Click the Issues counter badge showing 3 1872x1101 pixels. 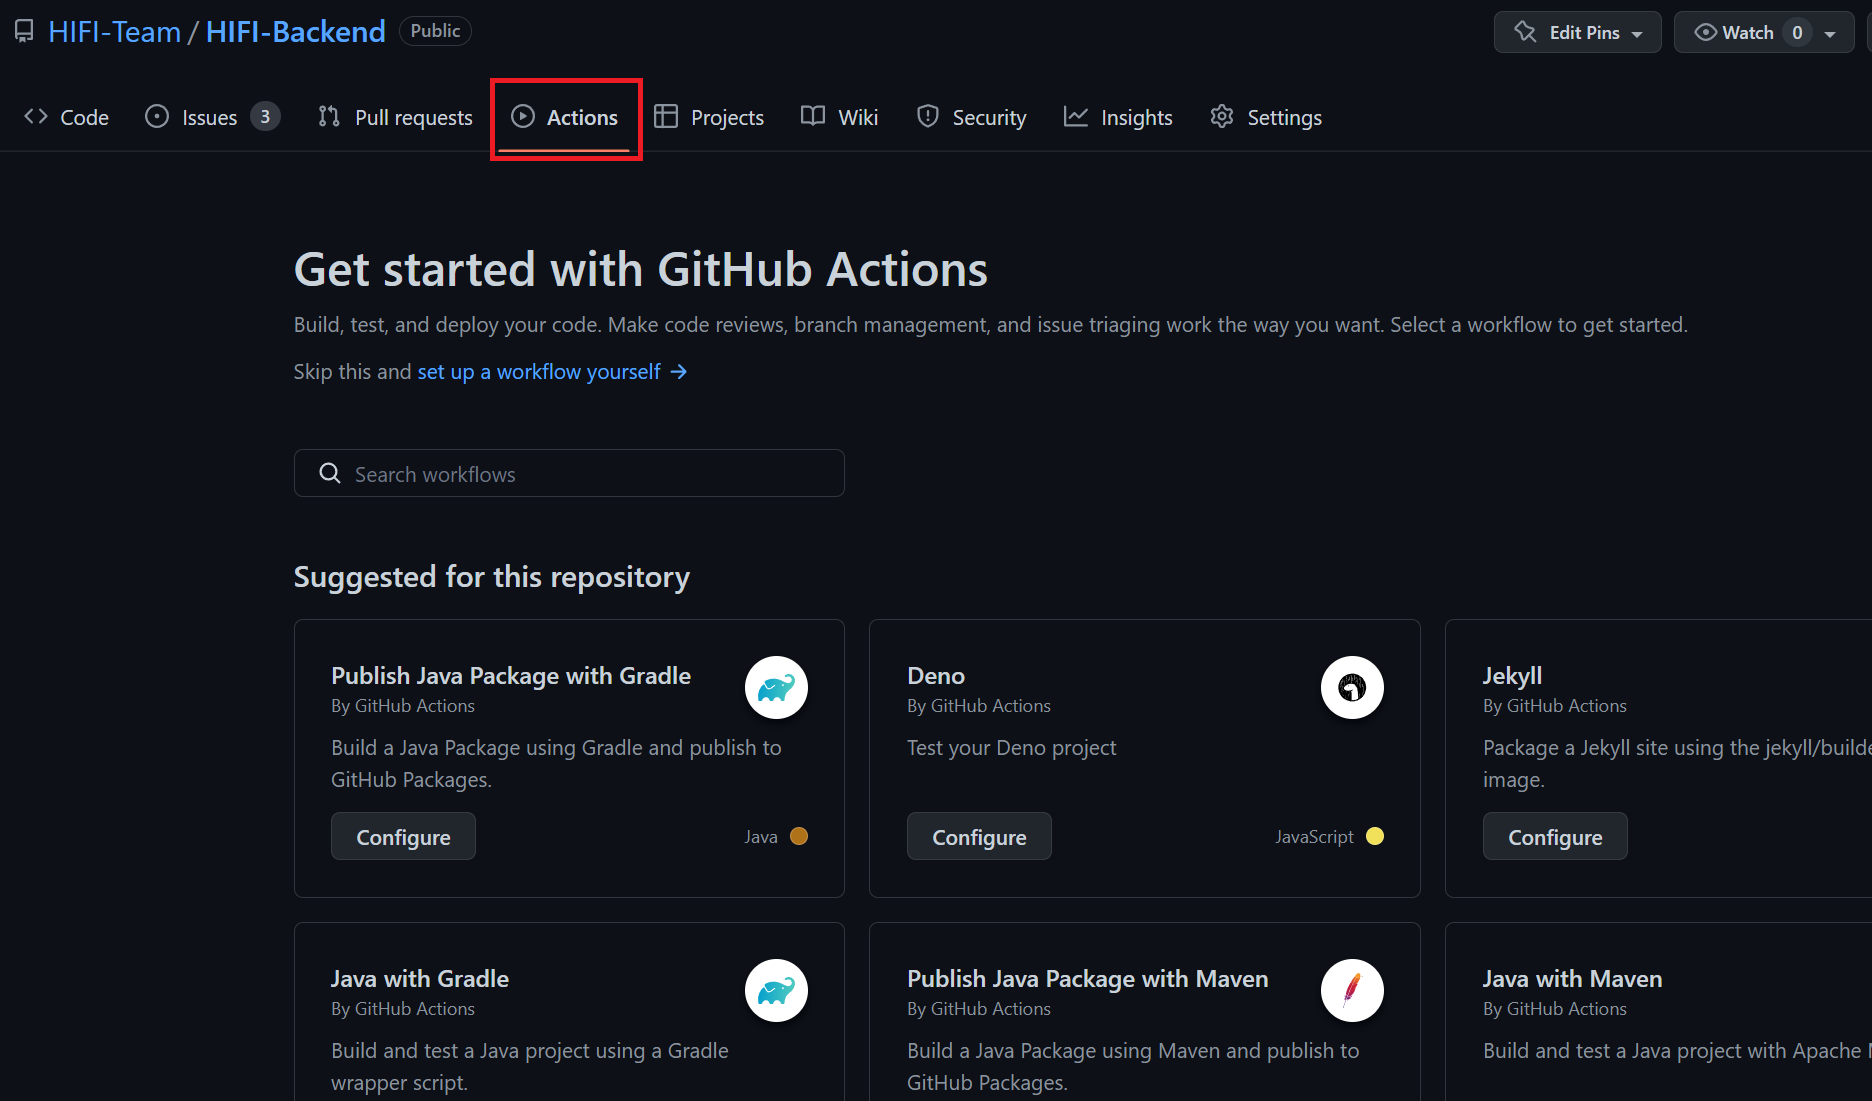tap(265, 117)
